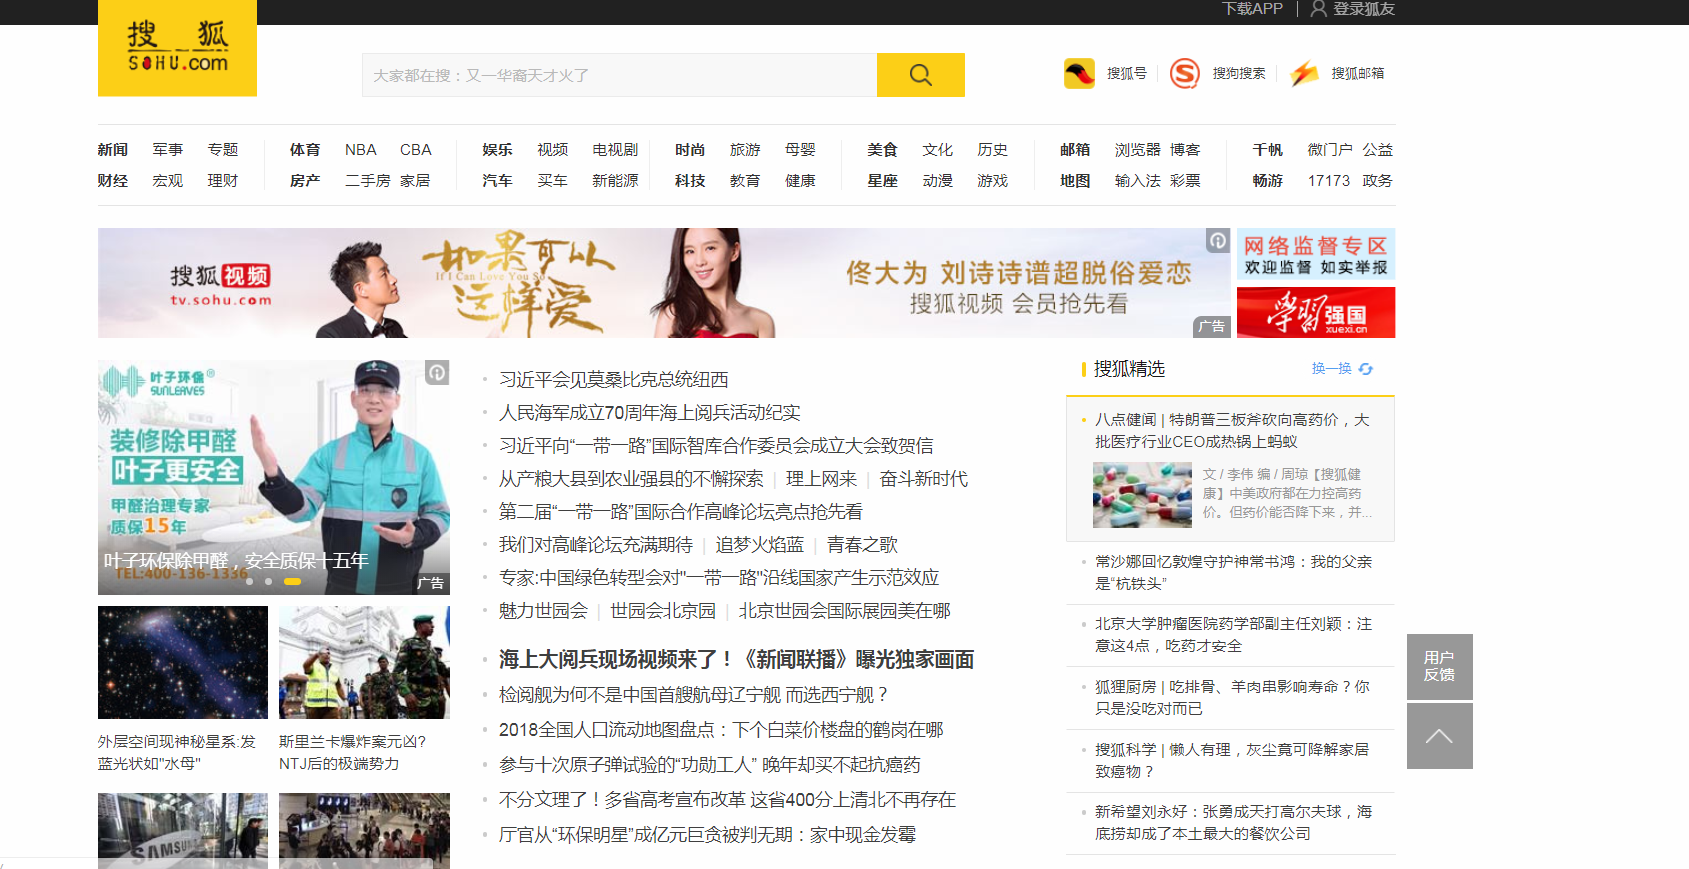The width and height of the screenshot is (1689, 869).
Task: Open headline 习近平会见莫桑比克总统纽西
Action: (x=614, y=380)
